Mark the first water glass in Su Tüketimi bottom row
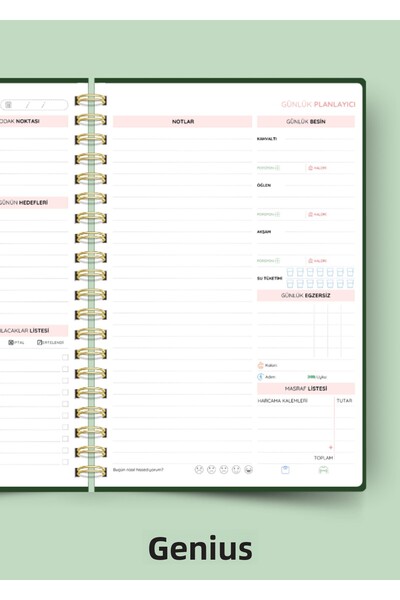Image resolution: width=400 pixels, height=600 pixels. tap(290, 284)
